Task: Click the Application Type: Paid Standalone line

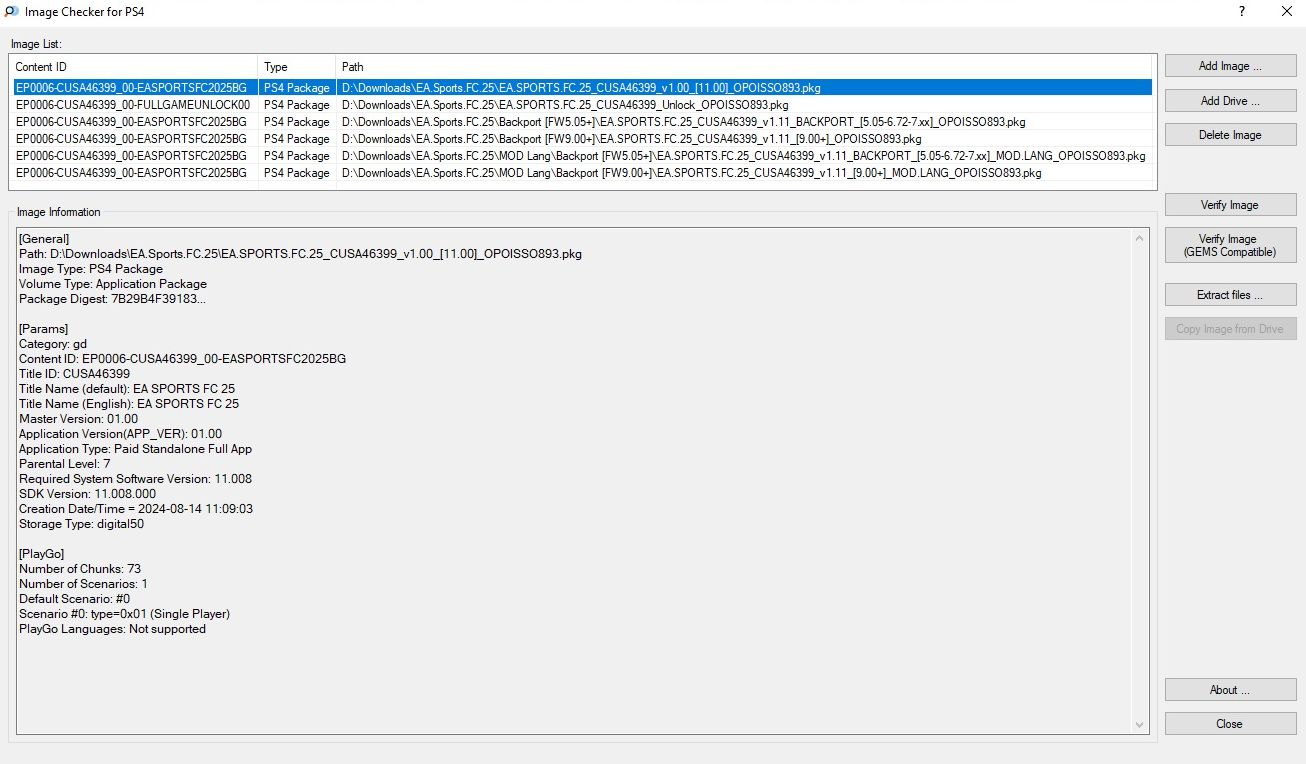Action: point(135,449)
